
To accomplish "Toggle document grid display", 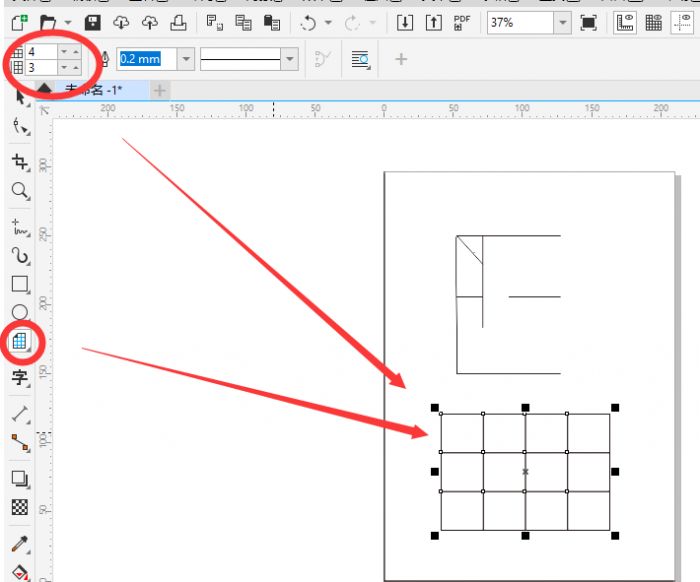I will point(654,22).
